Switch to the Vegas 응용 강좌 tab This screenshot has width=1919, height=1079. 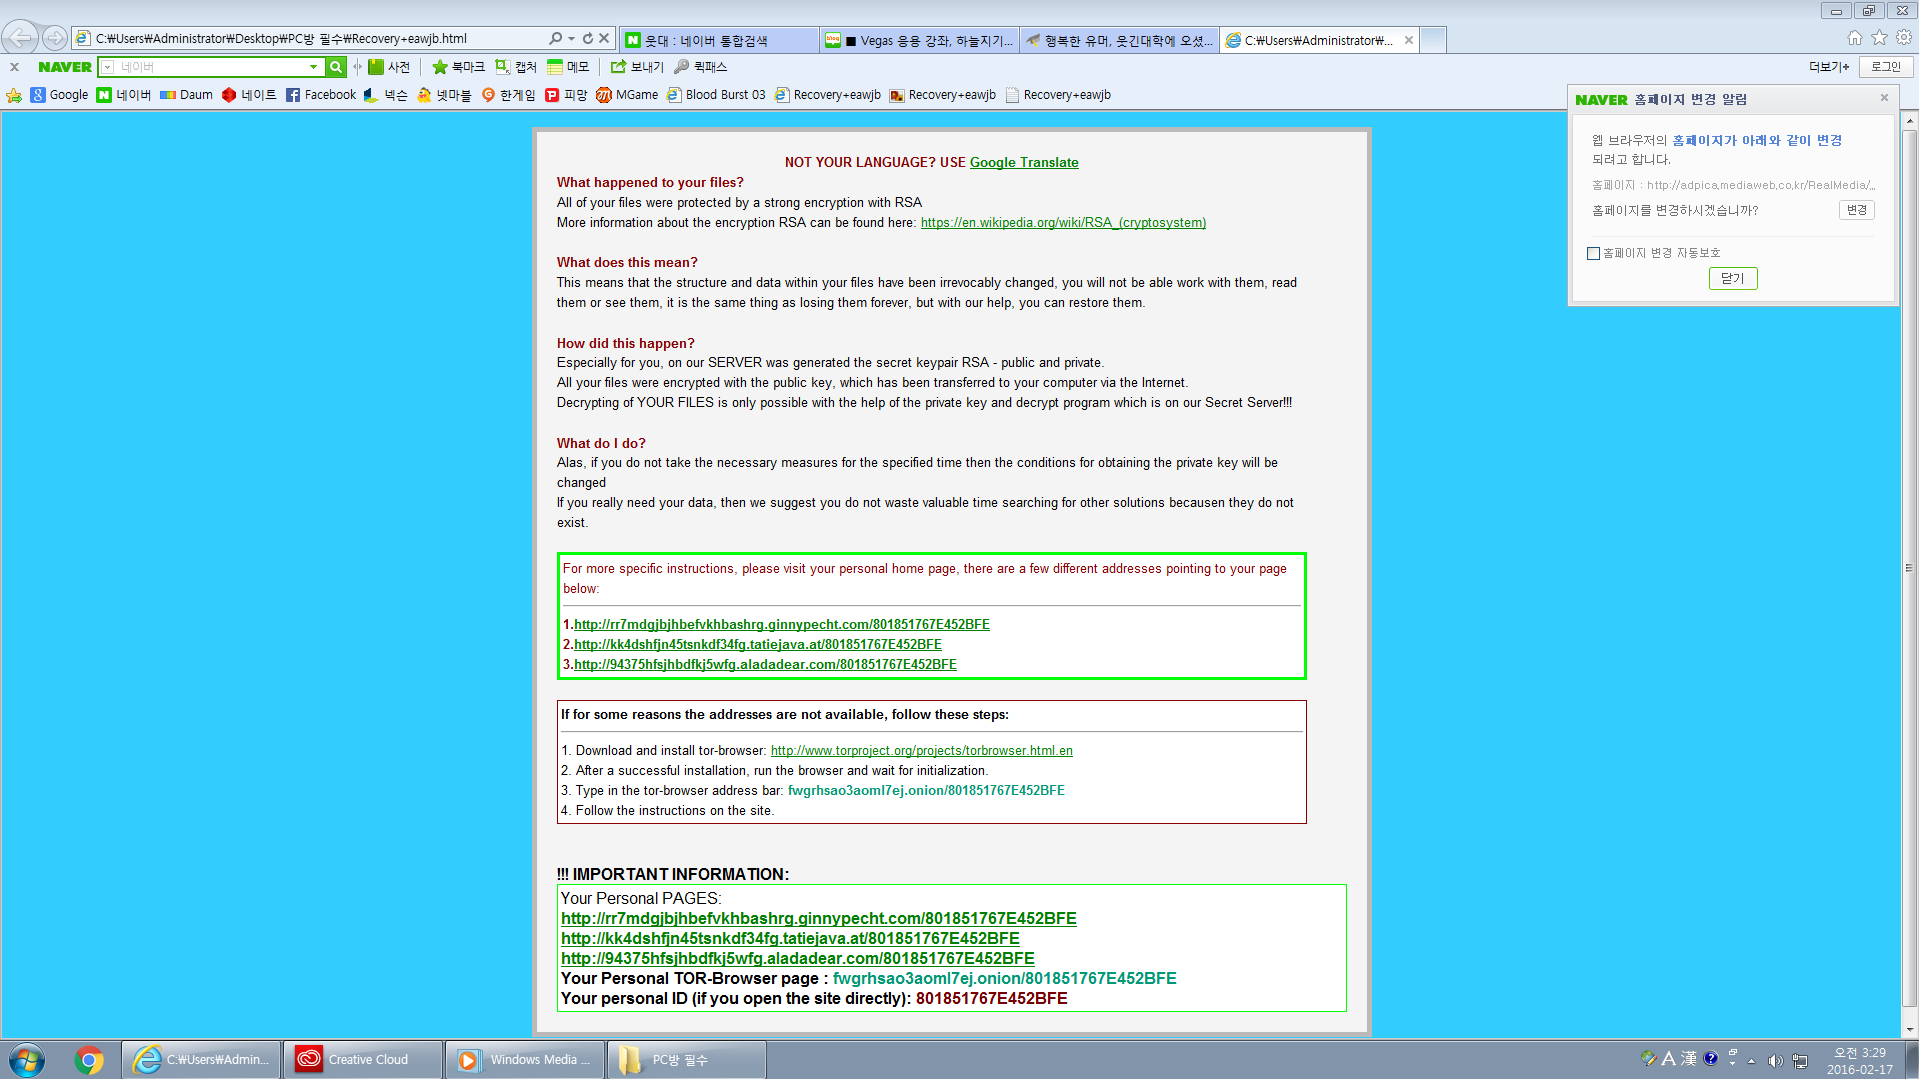918,40
